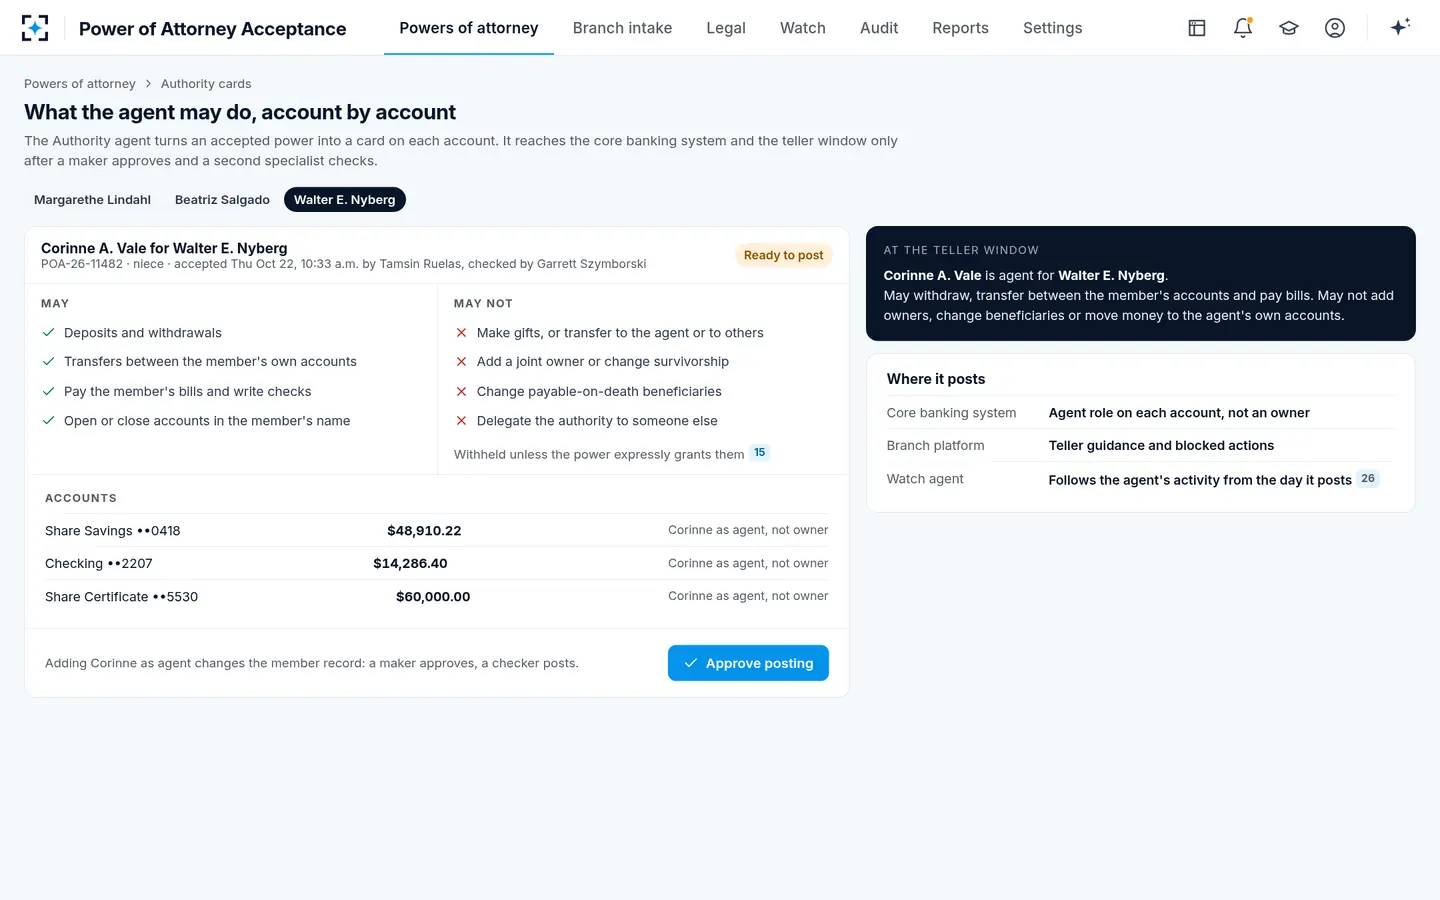This screenshot has height=900, width=1440.
Task: Click 'Transfers between the member's own accounts'
Action: [x=210, y=362]
